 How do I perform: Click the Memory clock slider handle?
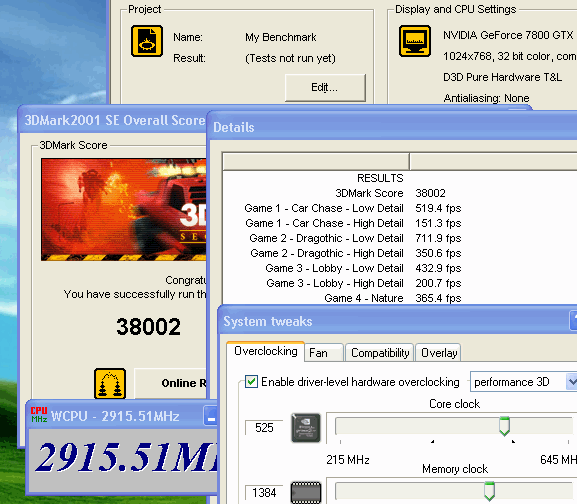(x=489, y=491)
